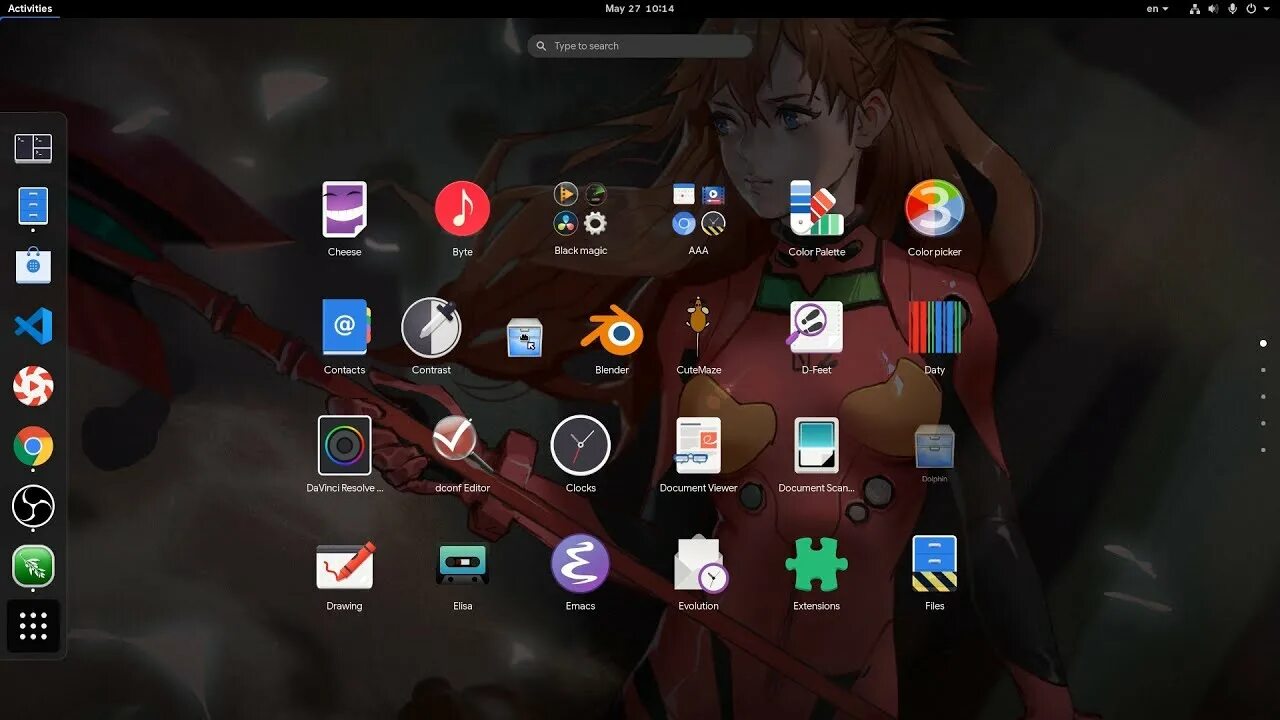
Task: Launch the Byte music player
Action: [462, 209]
